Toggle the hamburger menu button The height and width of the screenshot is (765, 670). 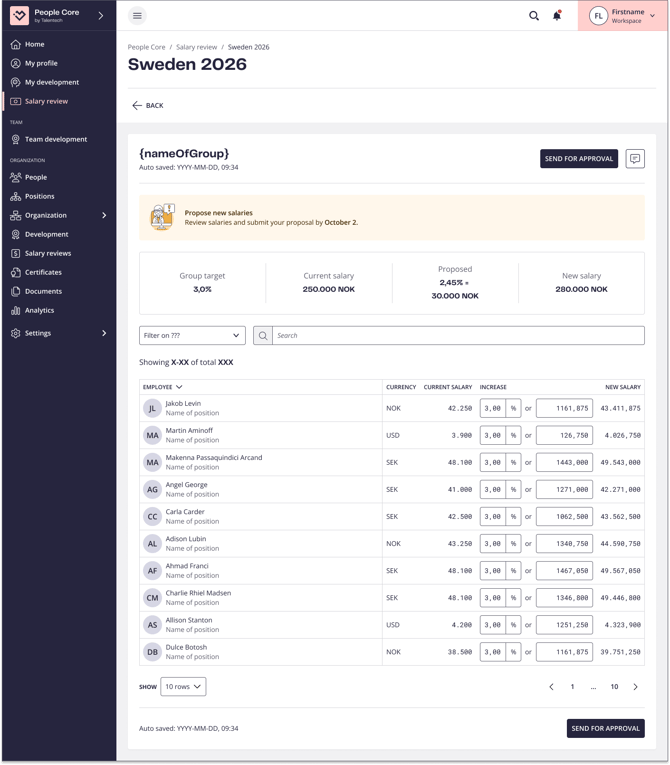137,16
